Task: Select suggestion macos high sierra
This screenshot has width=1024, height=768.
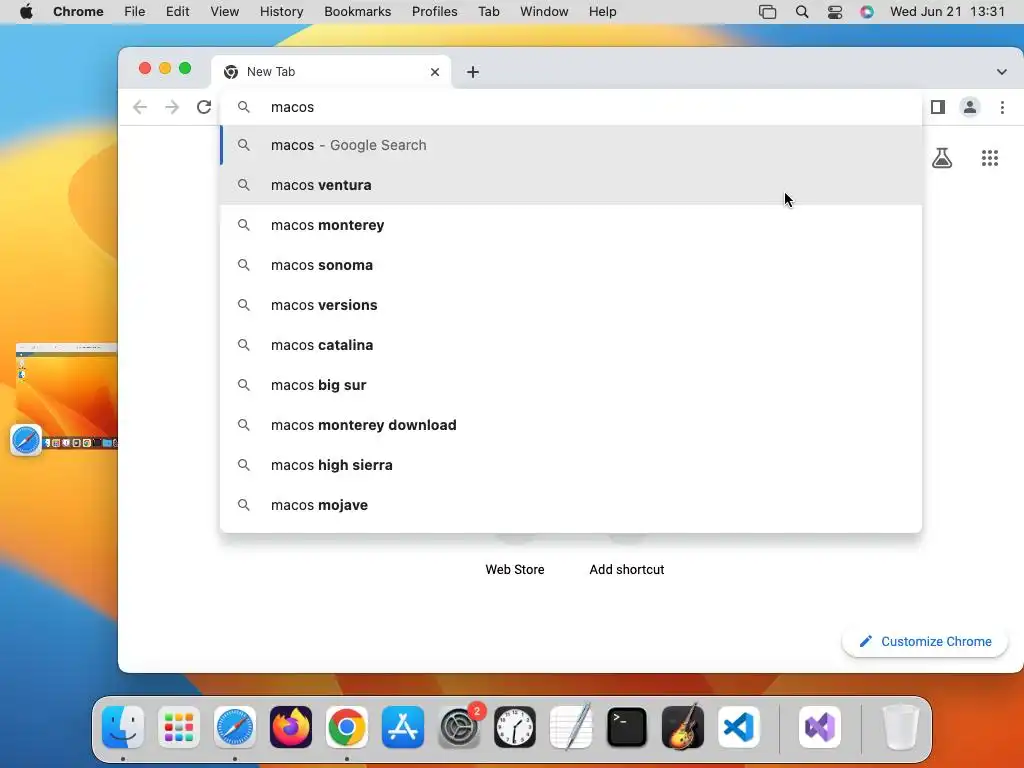Action: (571, 465)
